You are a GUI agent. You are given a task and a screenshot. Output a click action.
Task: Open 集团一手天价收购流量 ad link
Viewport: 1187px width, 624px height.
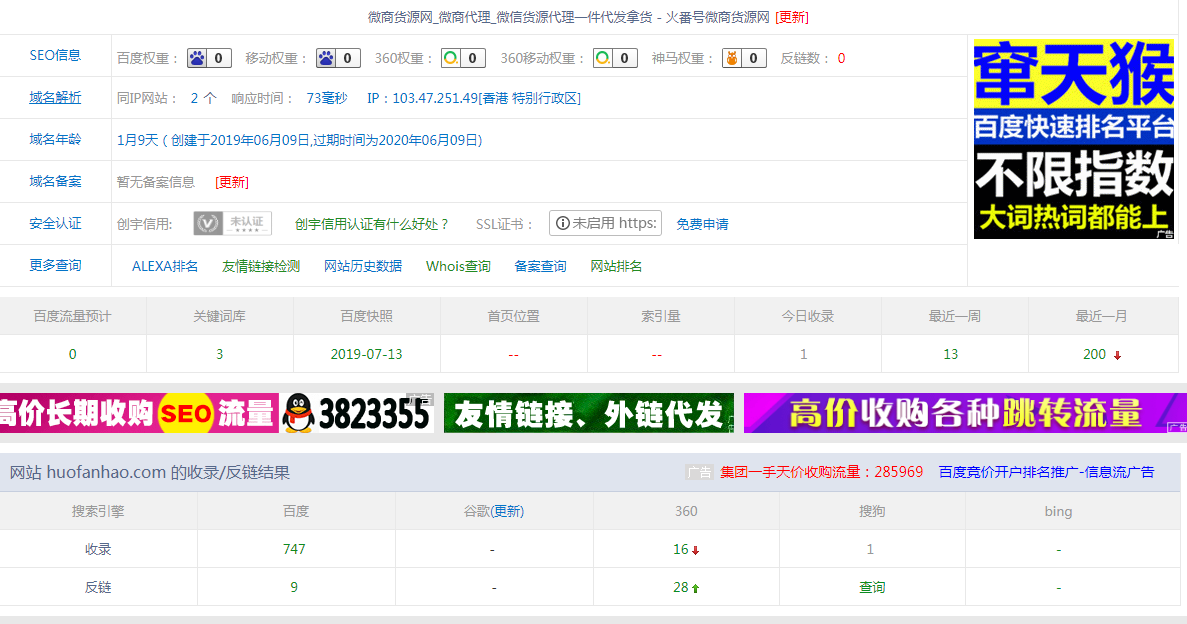(821, 472)
